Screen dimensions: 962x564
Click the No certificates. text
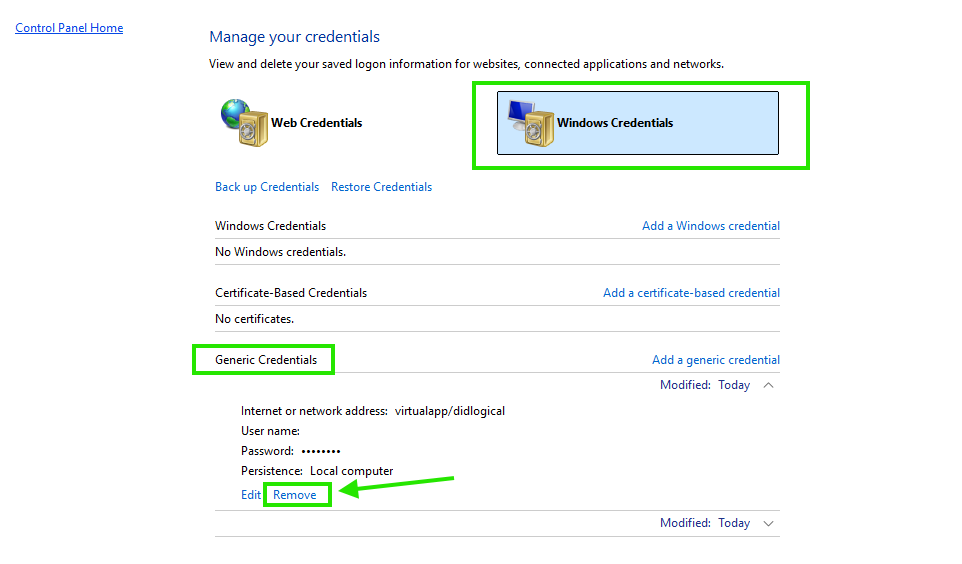coord(255,319)
